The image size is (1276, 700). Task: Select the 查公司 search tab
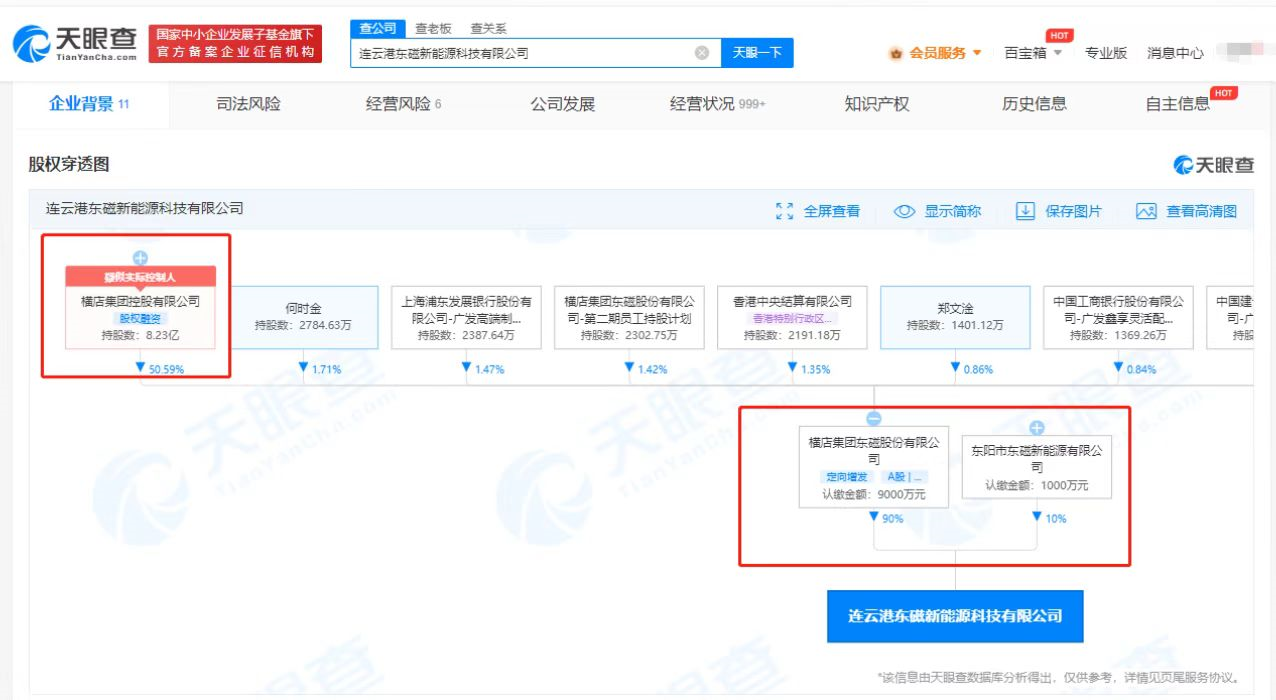pyautogui.click(x=378, y=28)
